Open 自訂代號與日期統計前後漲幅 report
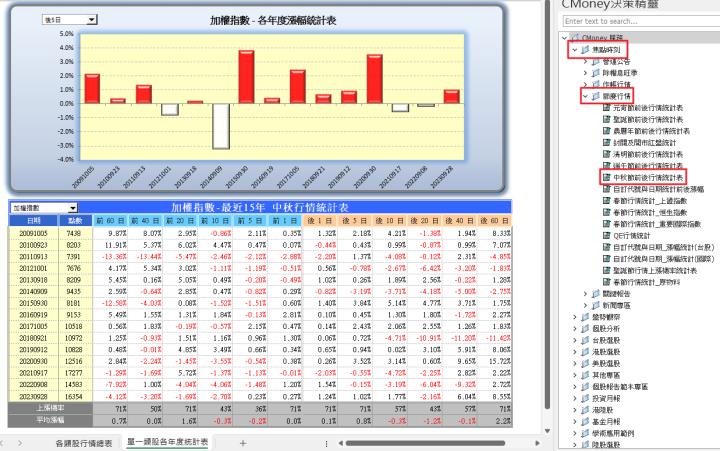 658,189
